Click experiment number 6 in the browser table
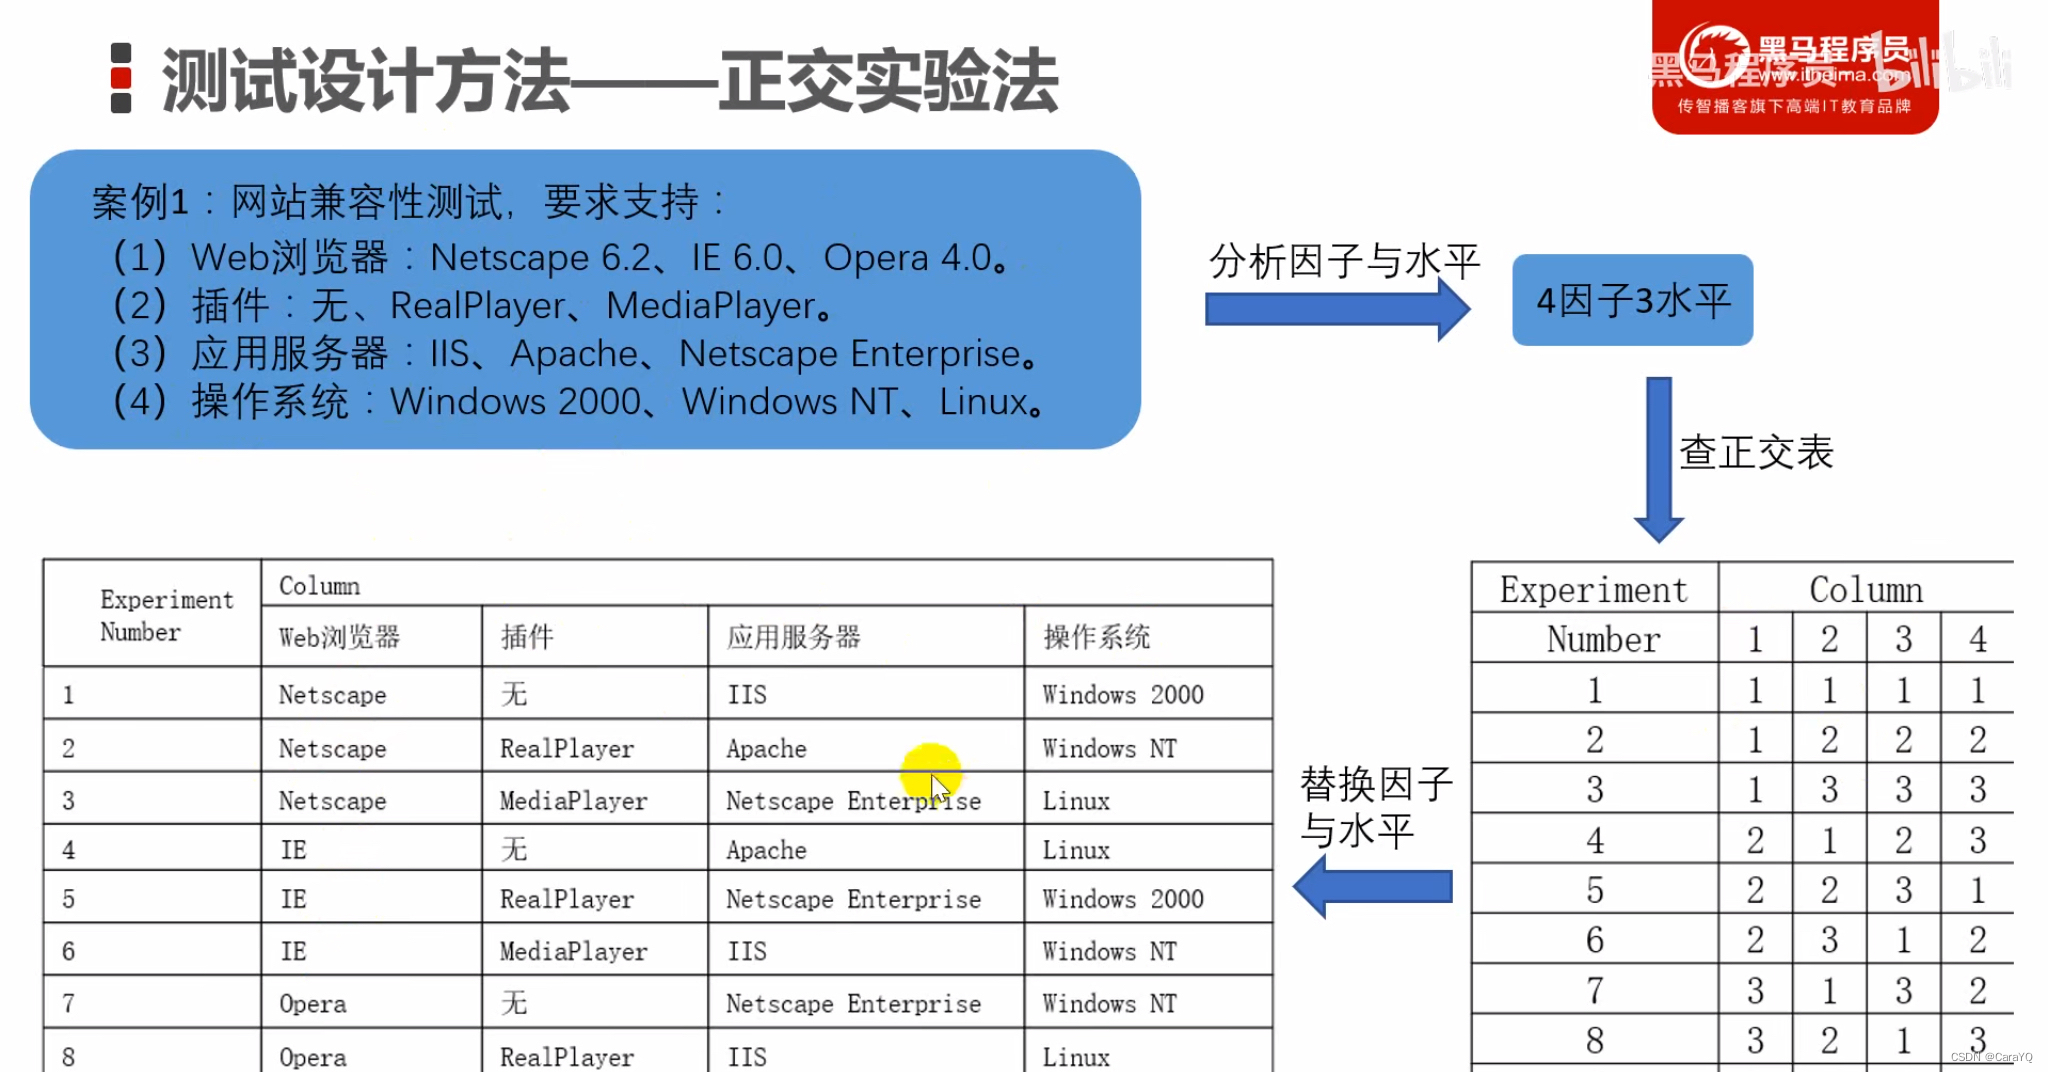The image size is (2048, 1072). point(152,949)
